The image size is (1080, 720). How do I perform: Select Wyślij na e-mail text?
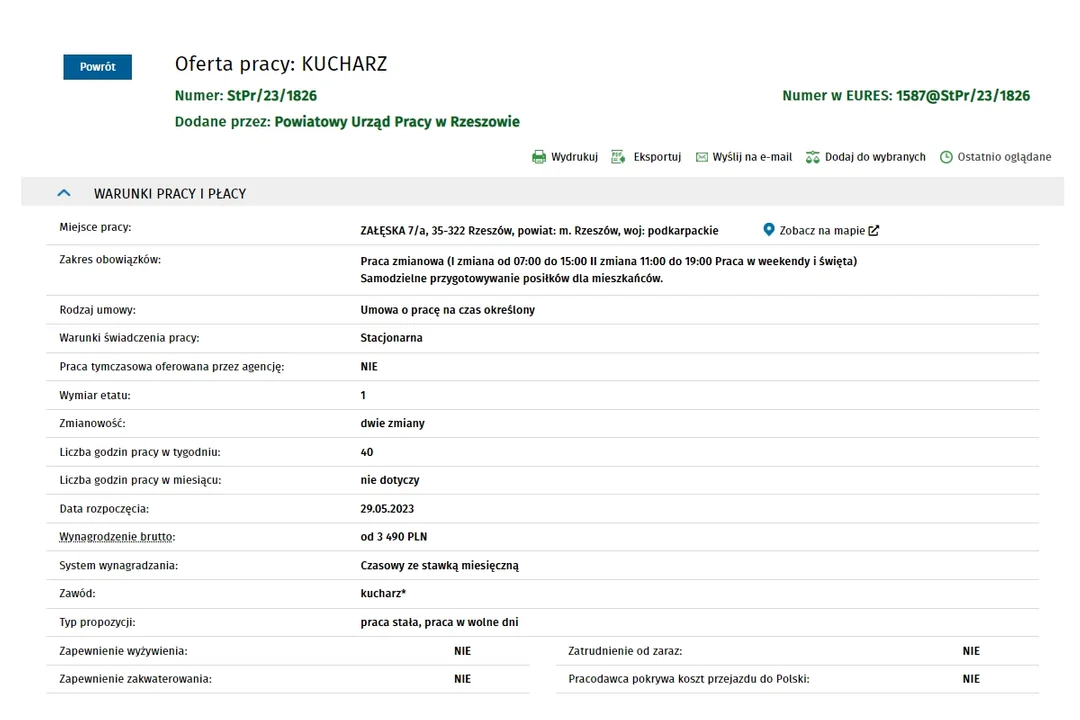pos(752,157)
